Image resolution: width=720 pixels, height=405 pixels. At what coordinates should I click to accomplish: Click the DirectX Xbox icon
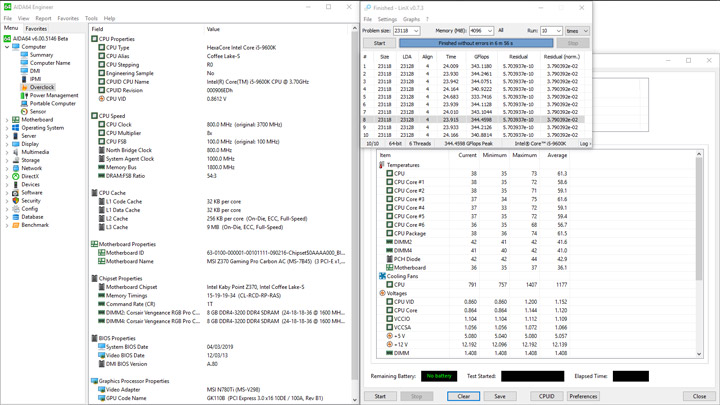coord(16,176)
